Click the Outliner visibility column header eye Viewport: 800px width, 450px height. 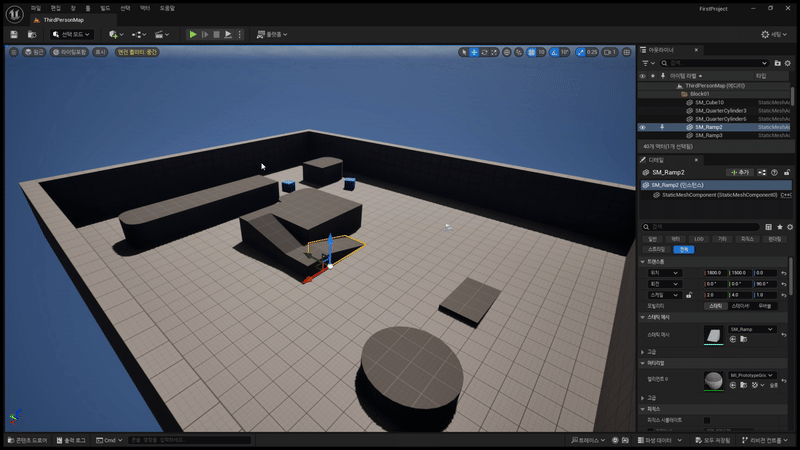click(642, 76)
